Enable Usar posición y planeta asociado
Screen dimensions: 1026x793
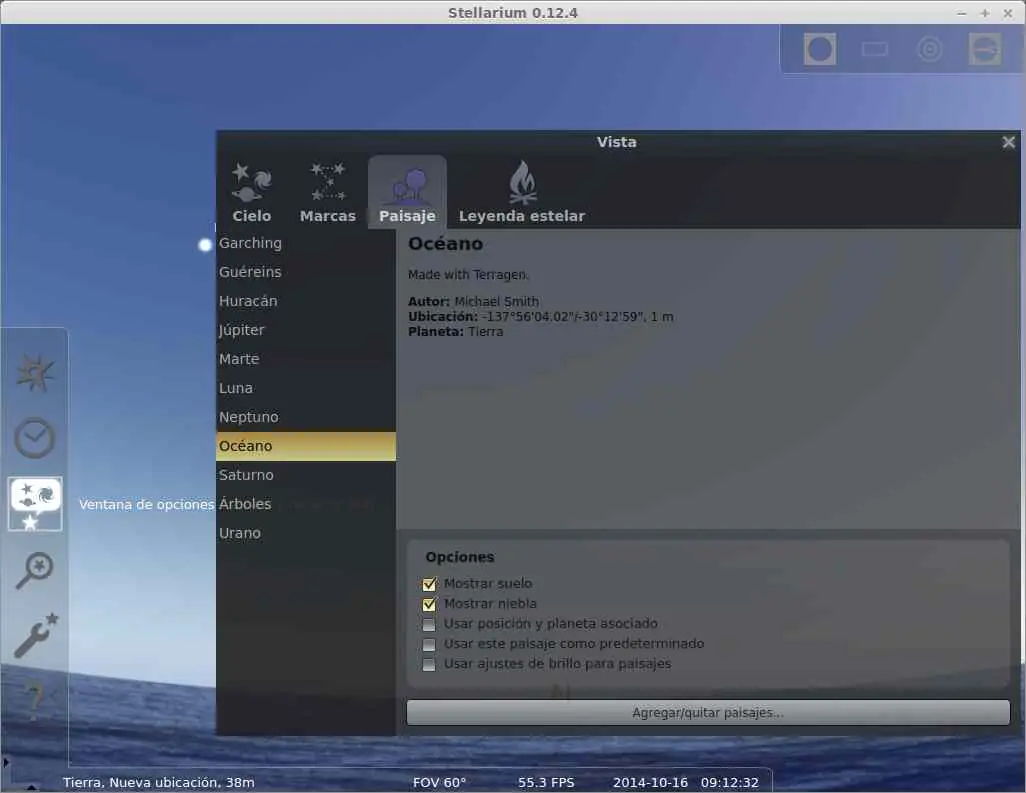[429, 624]
